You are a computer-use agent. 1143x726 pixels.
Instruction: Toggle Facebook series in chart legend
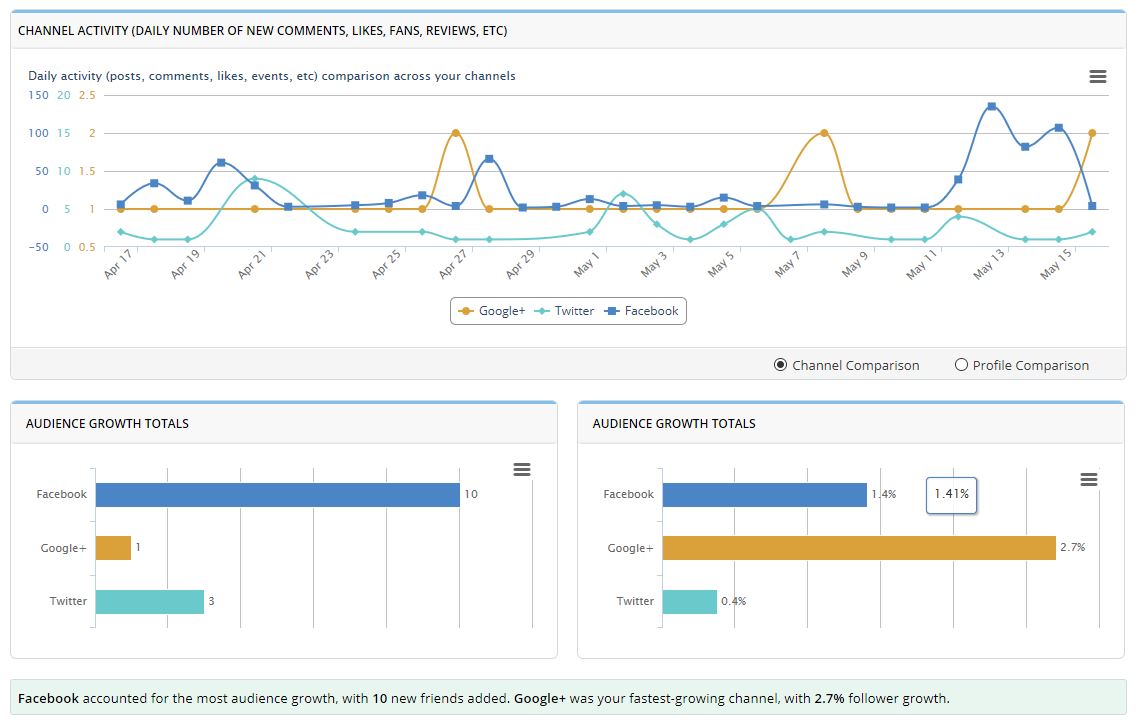point(641,311)
